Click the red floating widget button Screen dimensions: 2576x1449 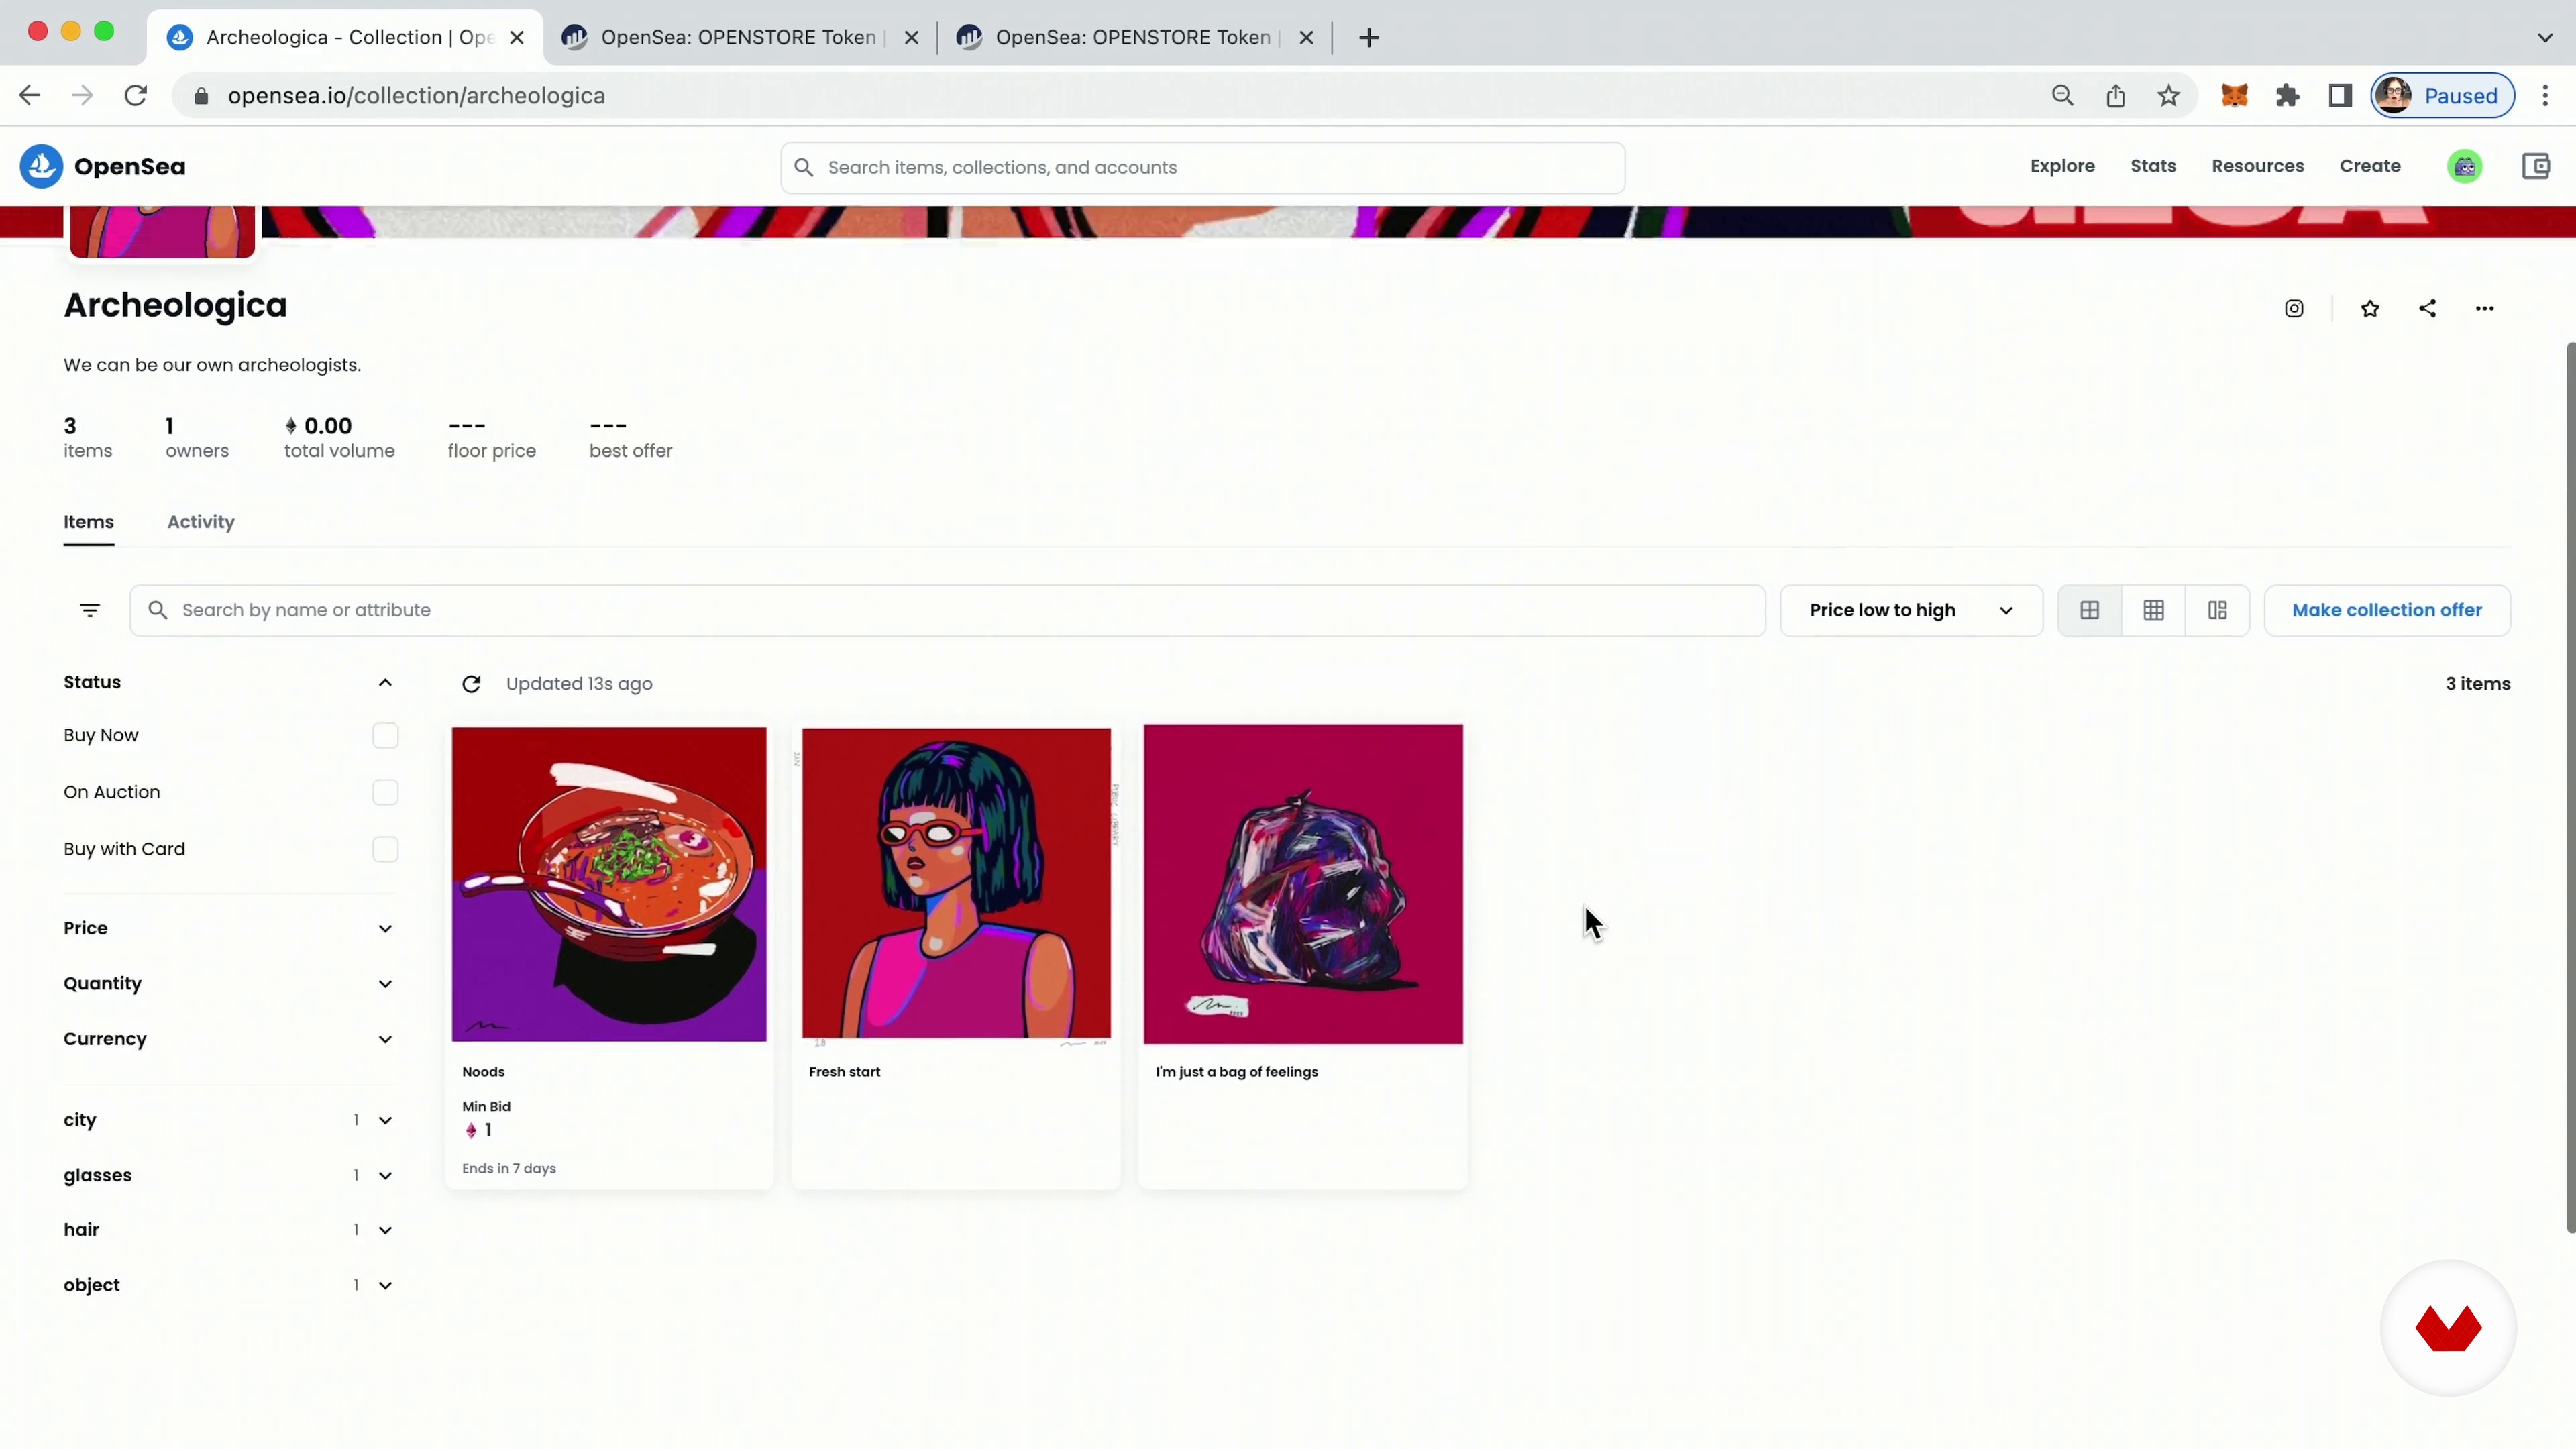click(x=2448, y=1328)
